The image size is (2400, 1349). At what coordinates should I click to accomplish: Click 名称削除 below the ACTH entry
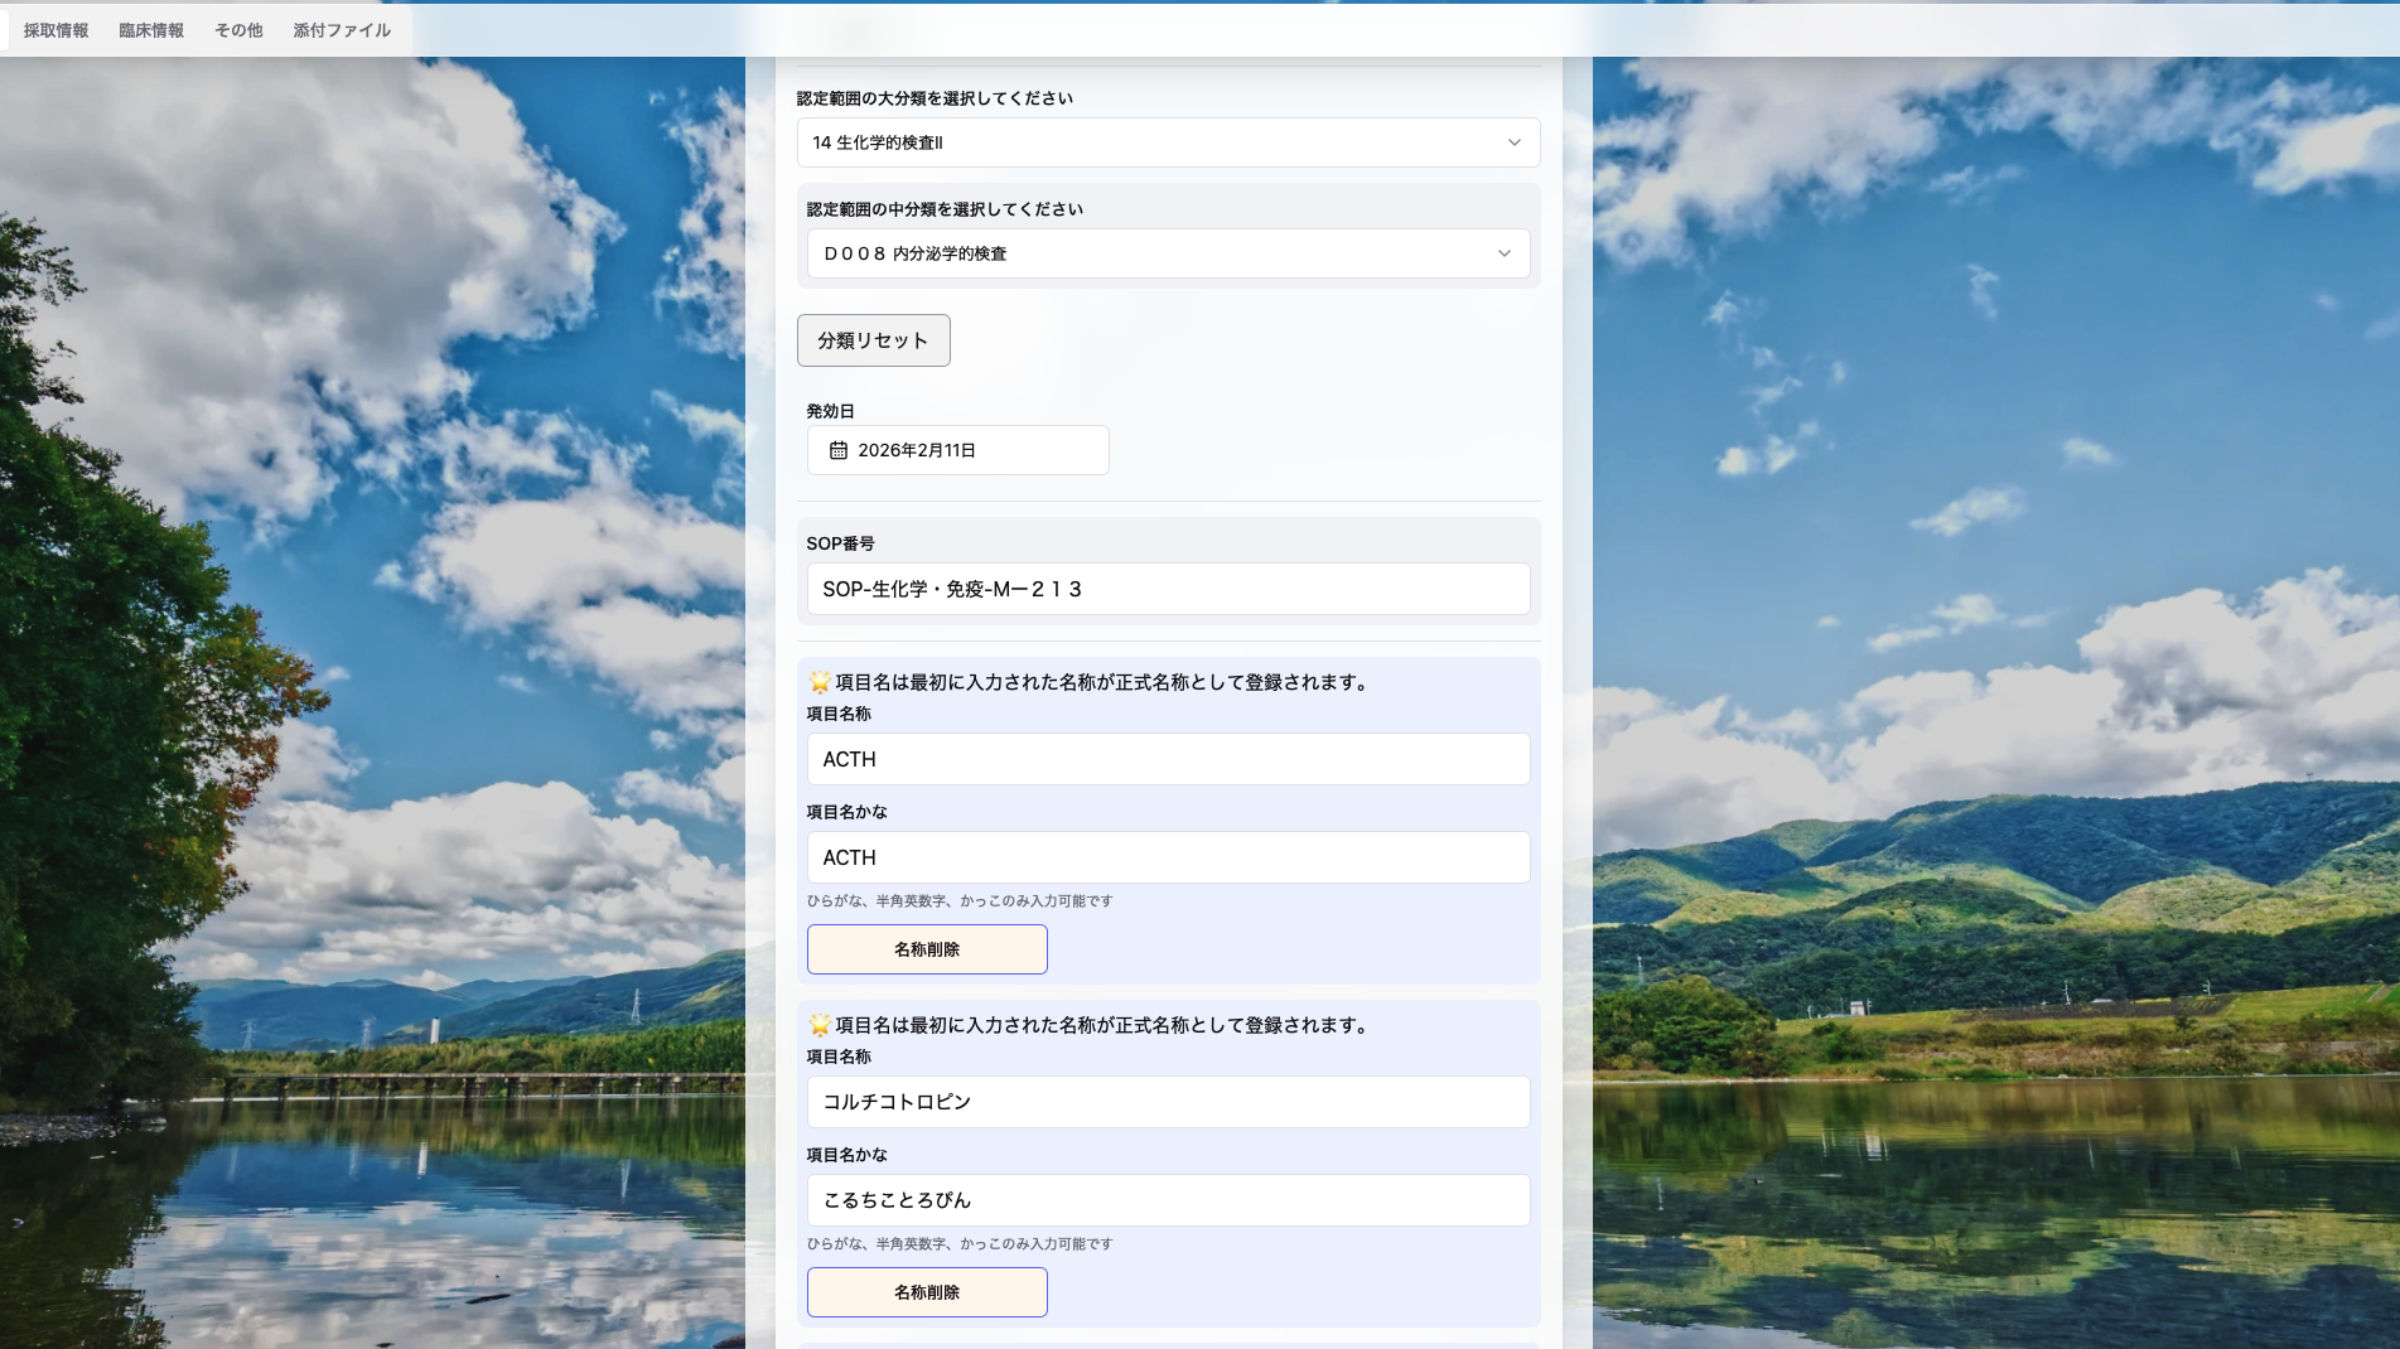click(926, 948)
